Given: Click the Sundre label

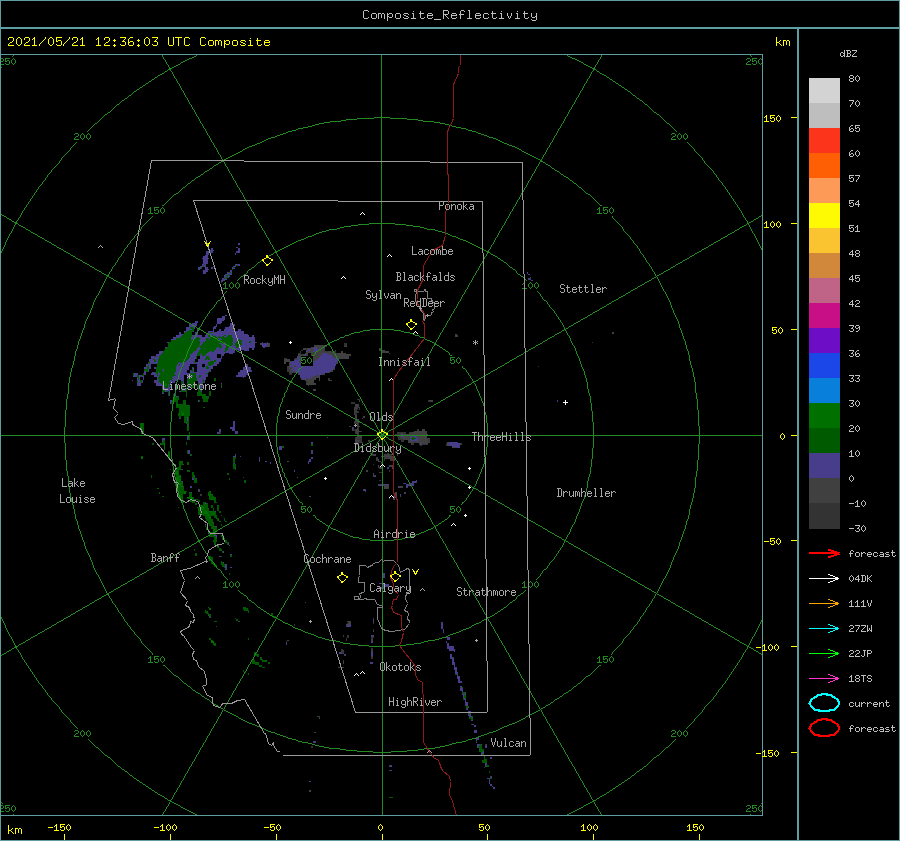Looking at the screenshot, I should (x=303, y=414).
